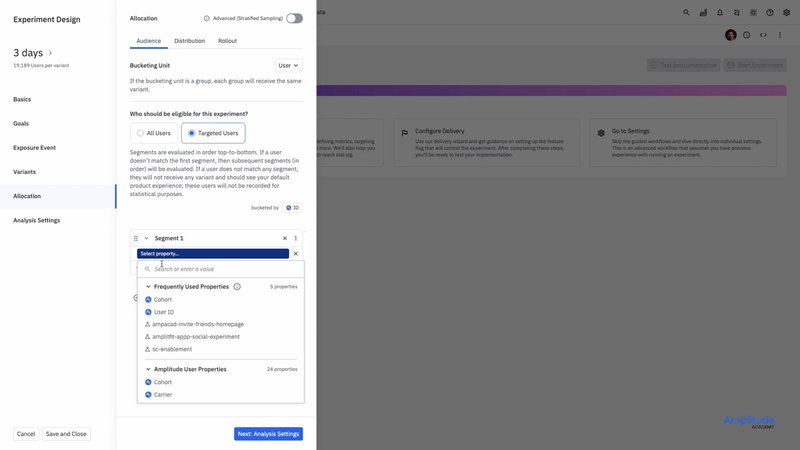Open the Bucketing Unit User dropdown
Screen dimensions: 800x450
(x=288, y=65)
